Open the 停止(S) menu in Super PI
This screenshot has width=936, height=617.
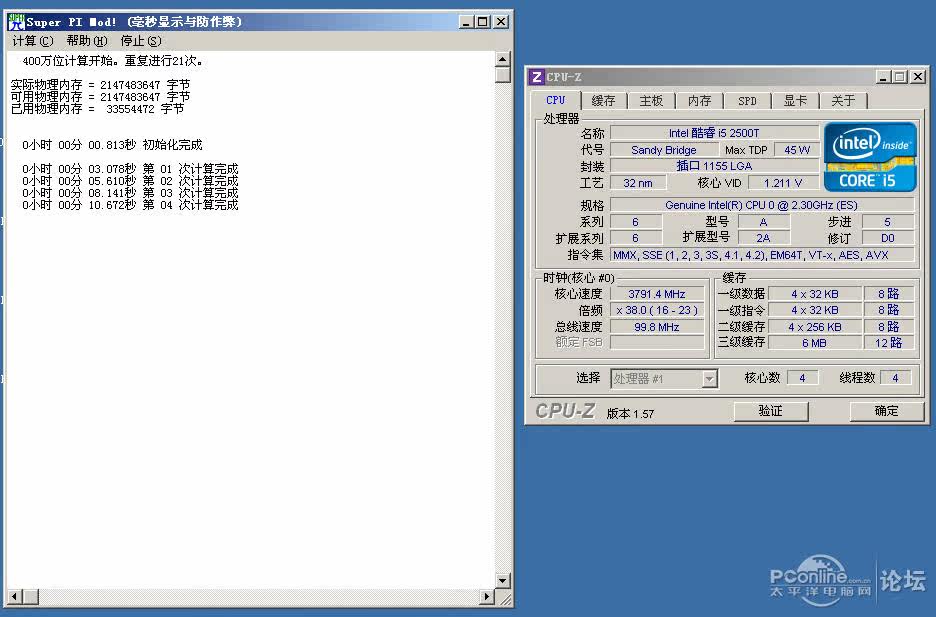[141, 41]
